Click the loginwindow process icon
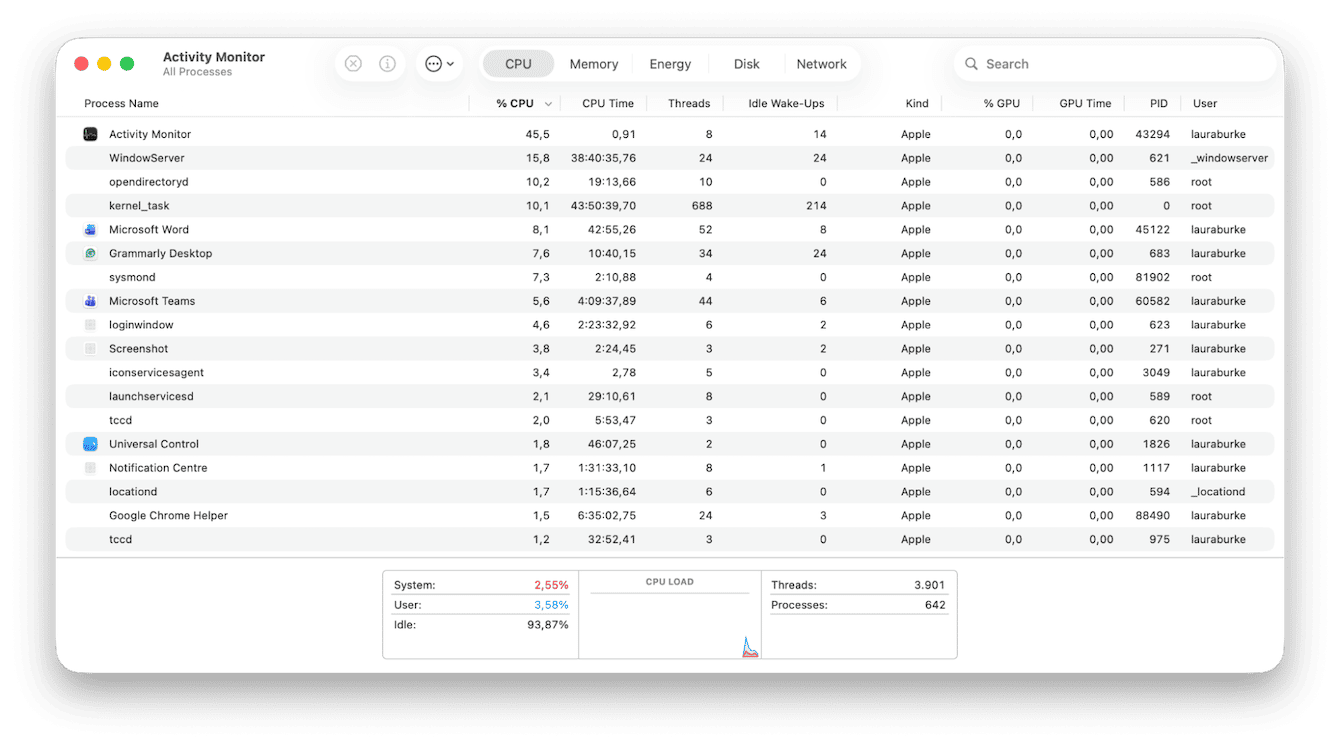 coord(90,324)
